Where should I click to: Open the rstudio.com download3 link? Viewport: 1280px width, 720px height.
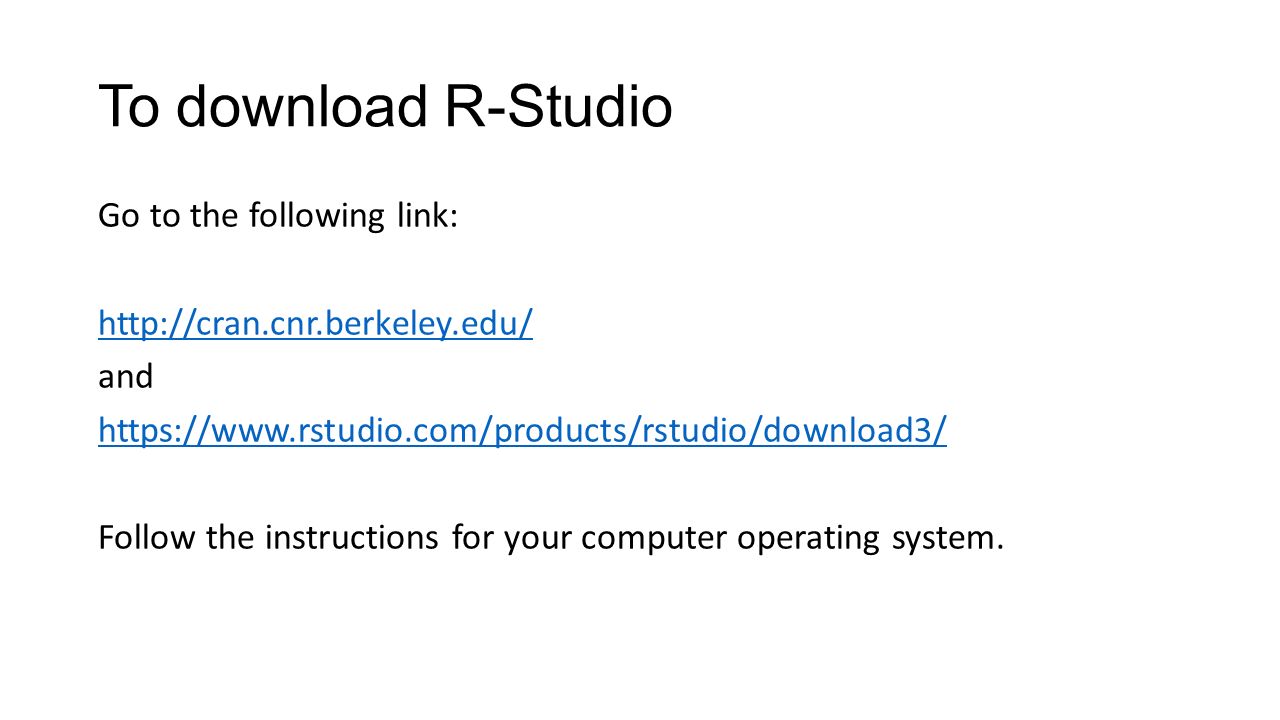click(522, 431)
